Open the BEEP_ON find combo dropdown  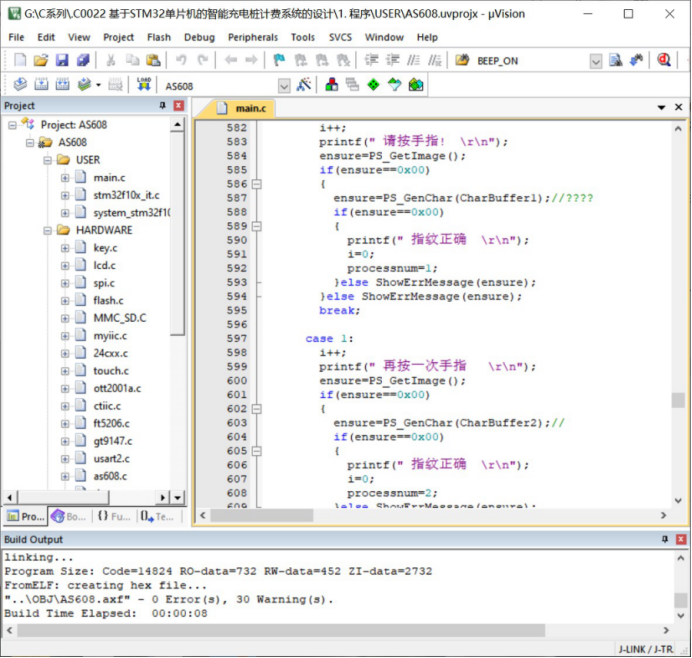(x=595, y=61)
